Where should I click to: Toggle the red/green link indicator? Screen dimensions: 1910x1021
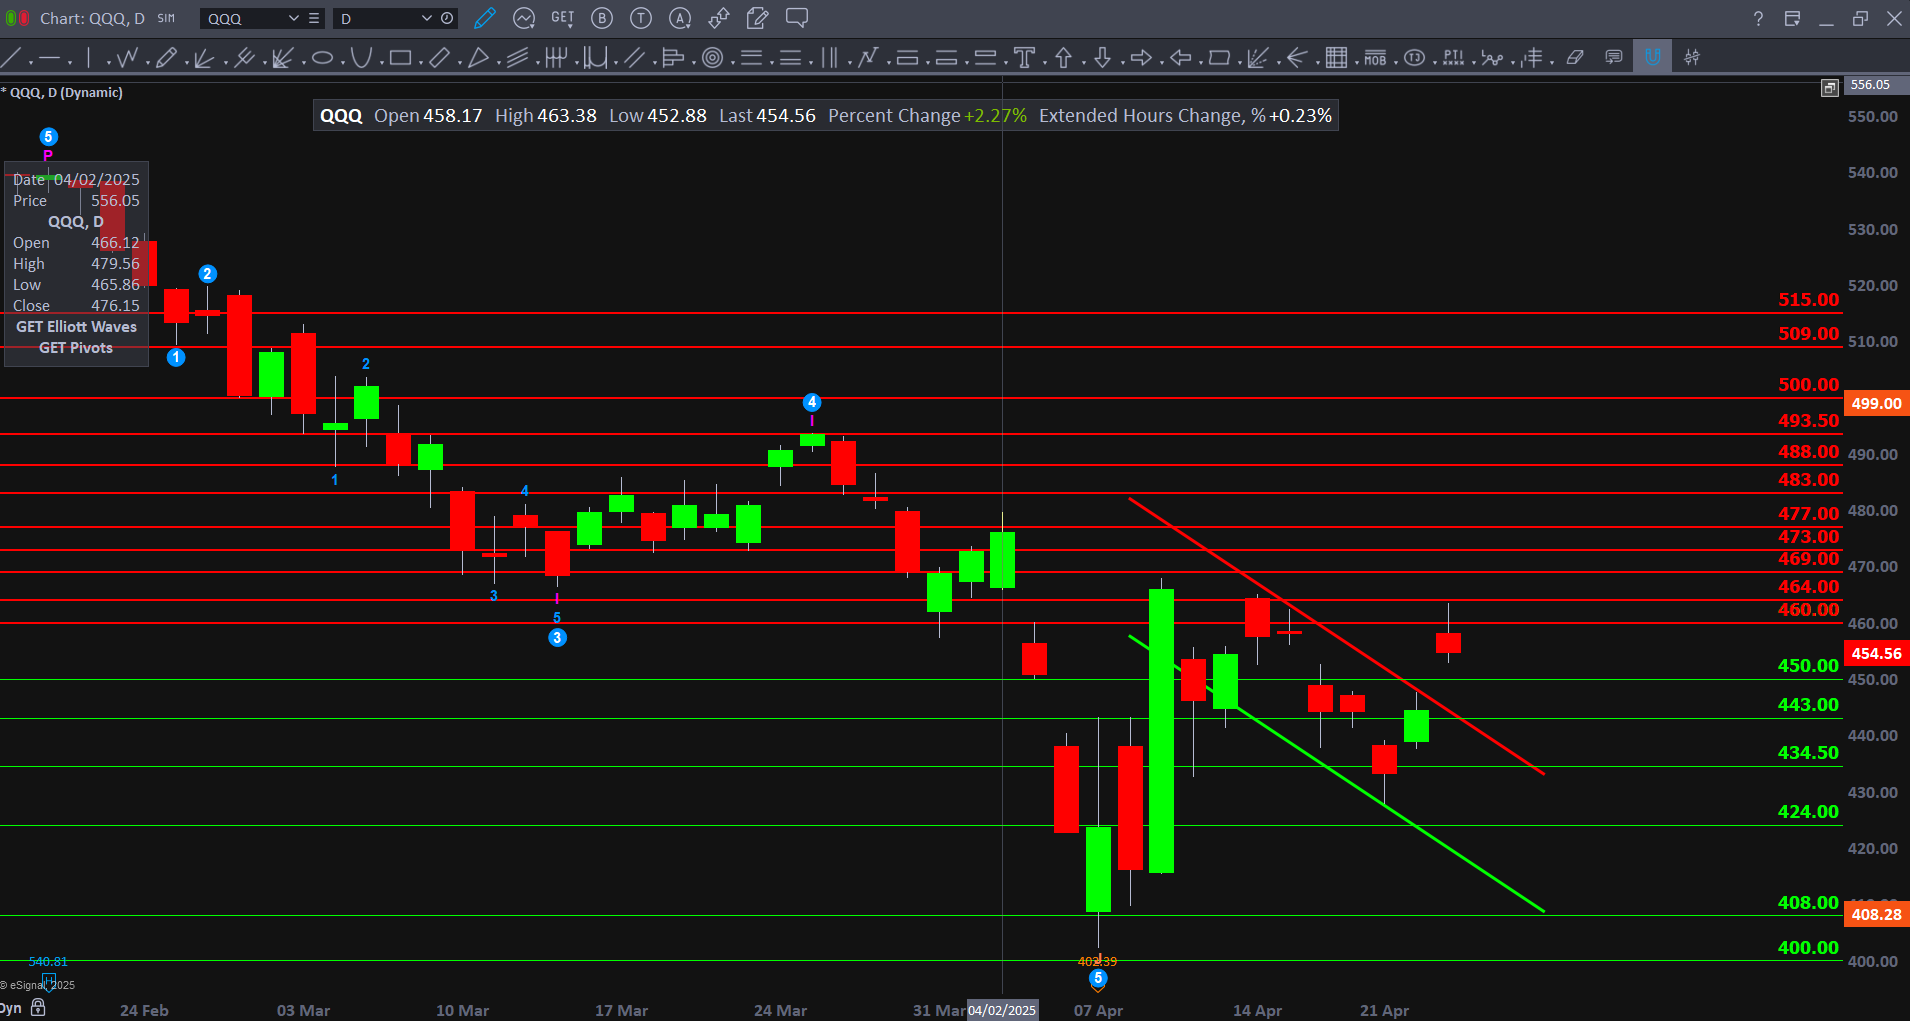pyautogui.click(x=17, y=18)
